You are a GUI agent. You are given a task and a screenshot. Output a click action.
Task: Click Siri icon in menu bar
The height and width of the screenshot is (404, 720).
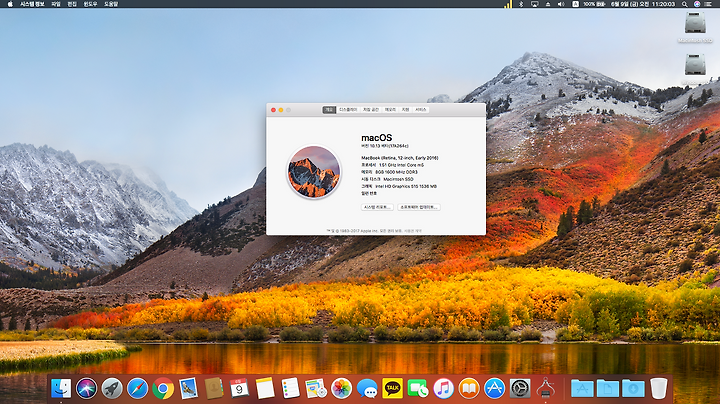tap(697, 4)
